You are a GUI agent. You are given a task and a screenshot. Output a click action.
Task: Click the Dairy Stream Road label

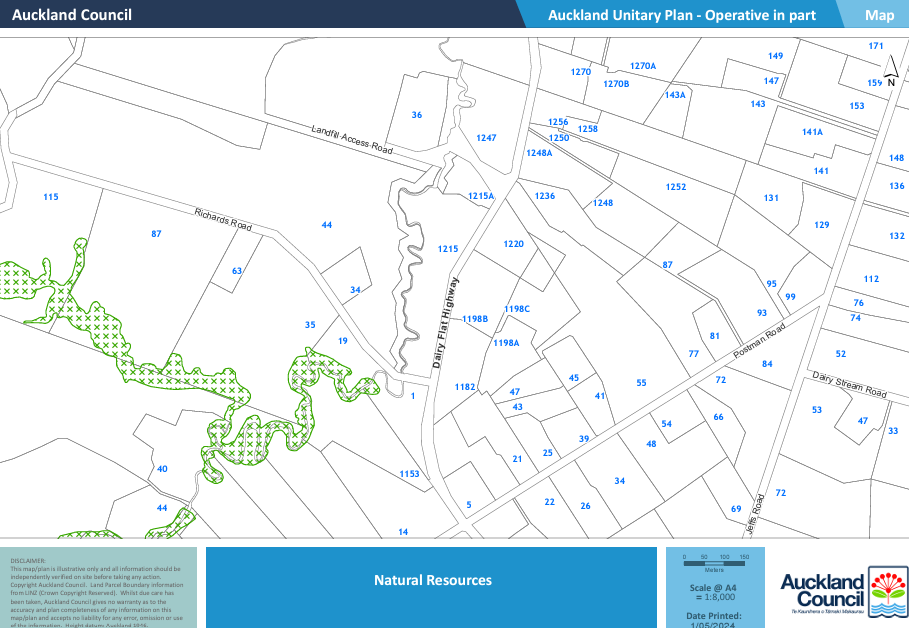tap(849, 385)
